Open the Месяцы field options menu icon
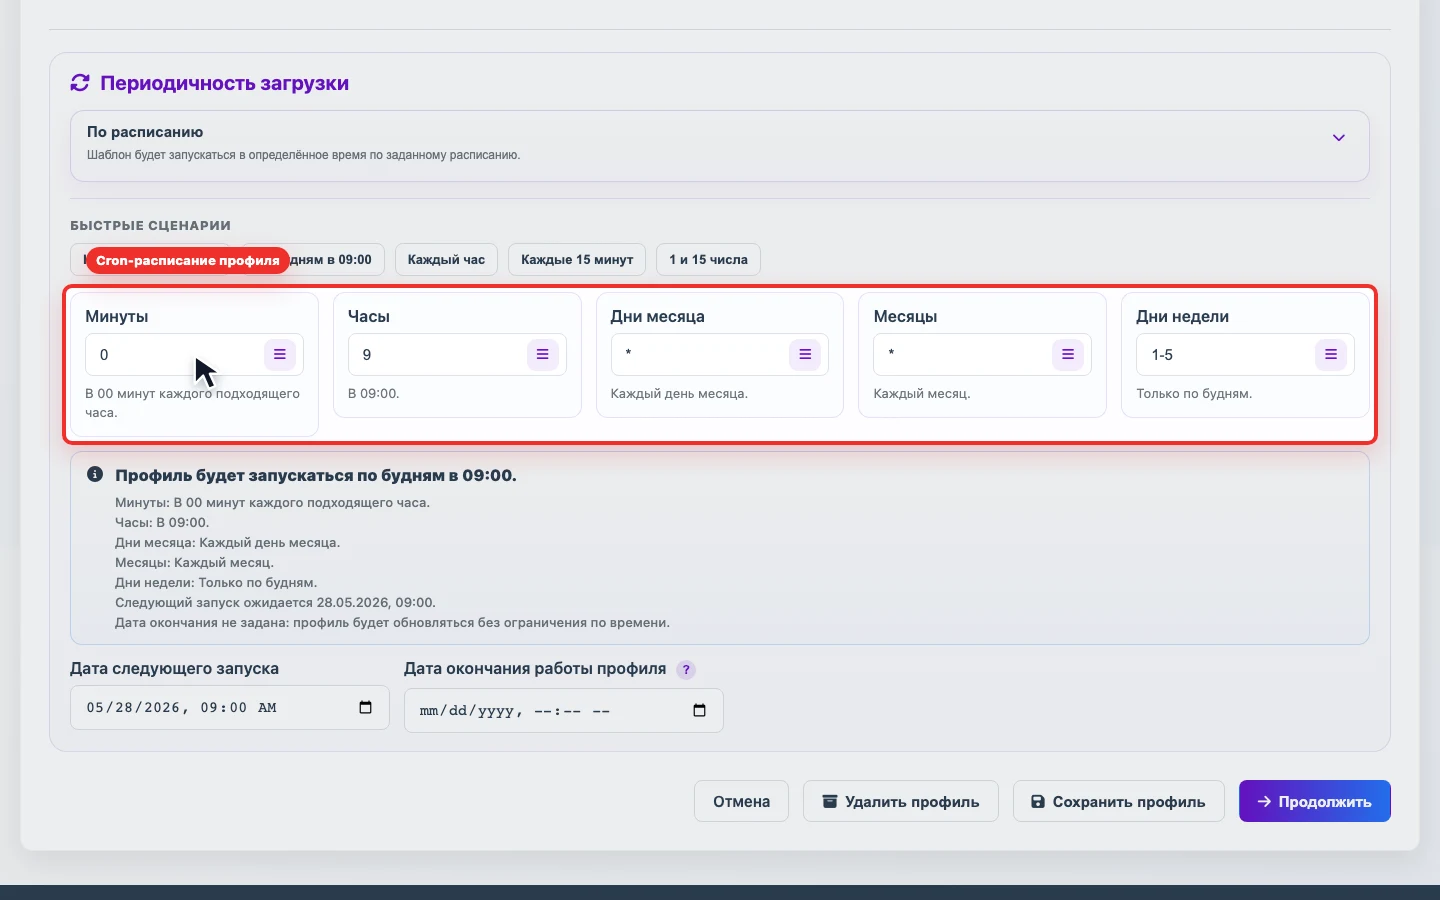Screen dimensions: 1440x900 tap(1068, 355)
